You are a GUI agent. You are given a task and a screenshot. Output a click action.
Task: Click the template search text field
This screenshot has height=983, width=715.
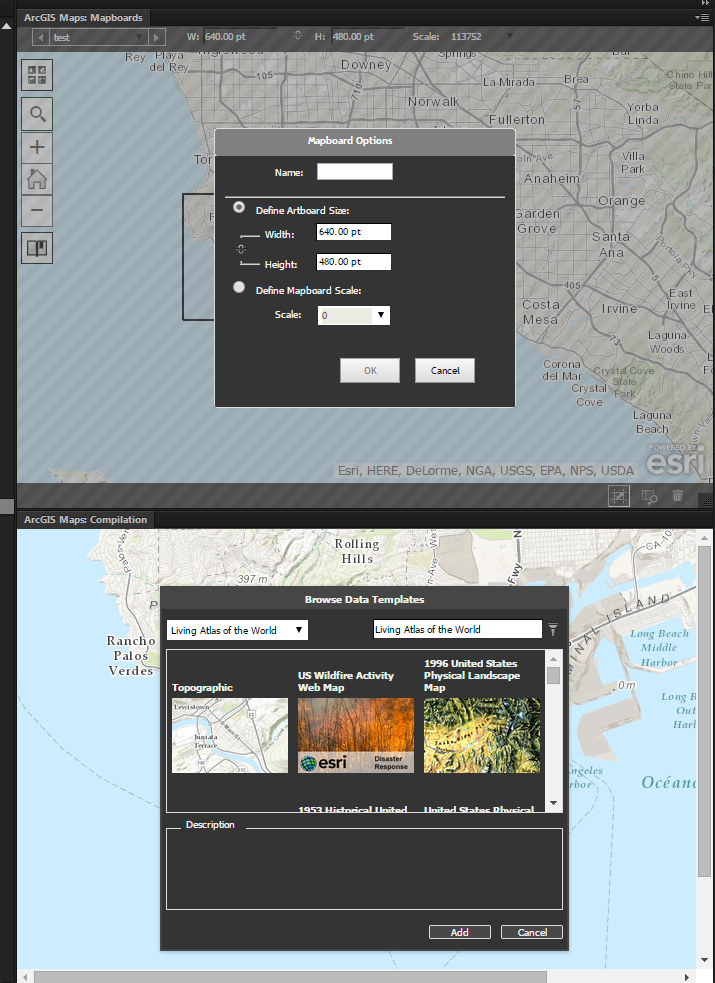pos(457,629)
